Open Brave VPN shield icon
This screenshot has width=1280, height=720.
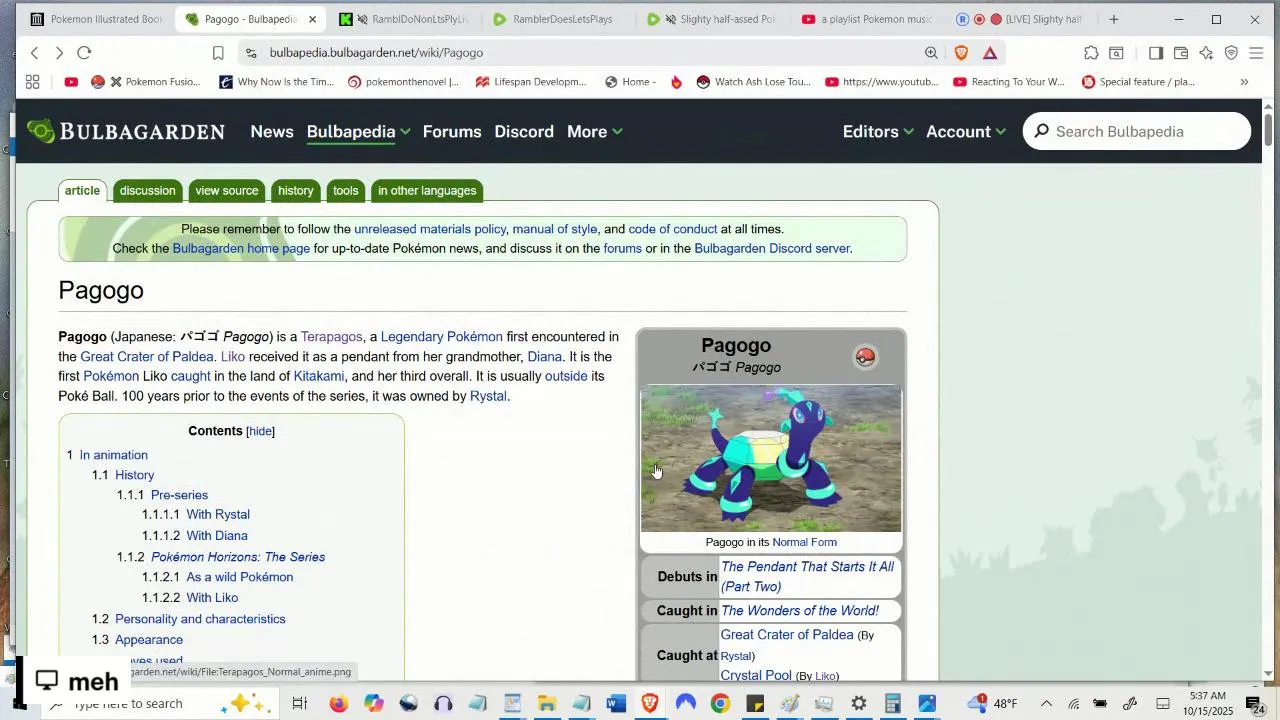[x=1231, y=53]
